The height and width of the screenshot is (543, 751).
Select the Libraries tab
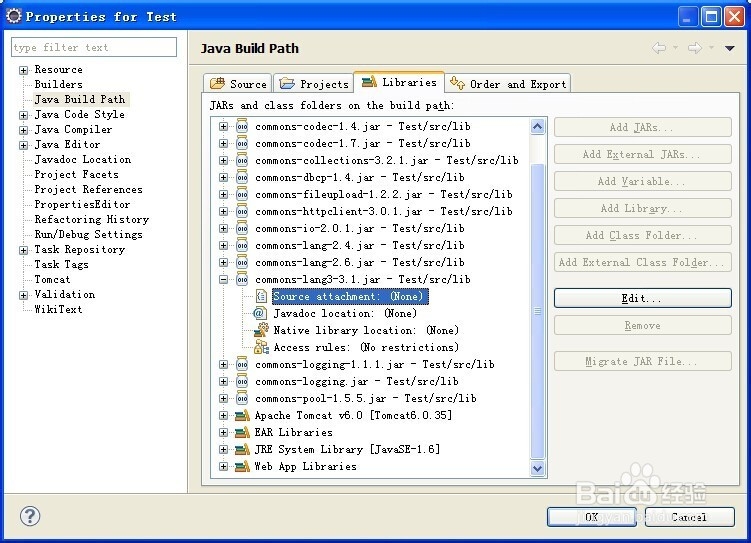click(x=399, y=82)
